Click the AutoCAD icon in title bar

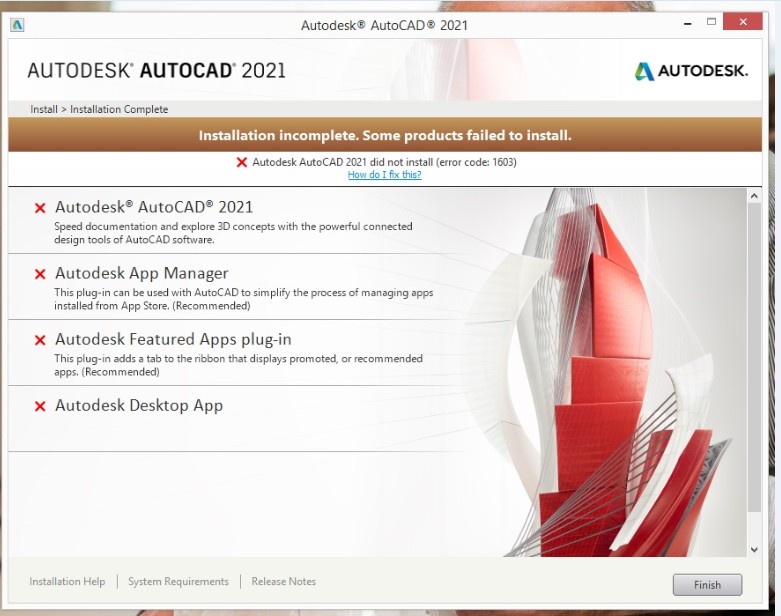point(17,24)
